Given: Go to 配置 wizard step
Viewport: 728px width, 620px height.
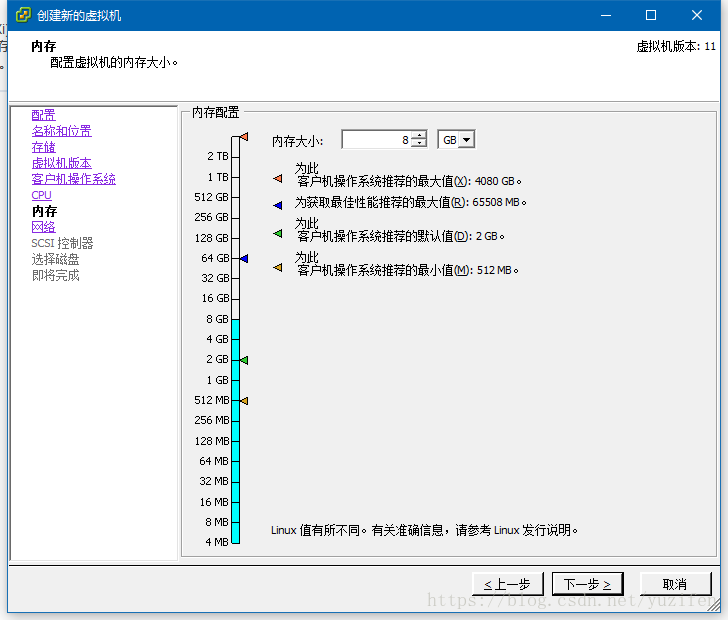Looking at the screenshot, I should [44, 115].
